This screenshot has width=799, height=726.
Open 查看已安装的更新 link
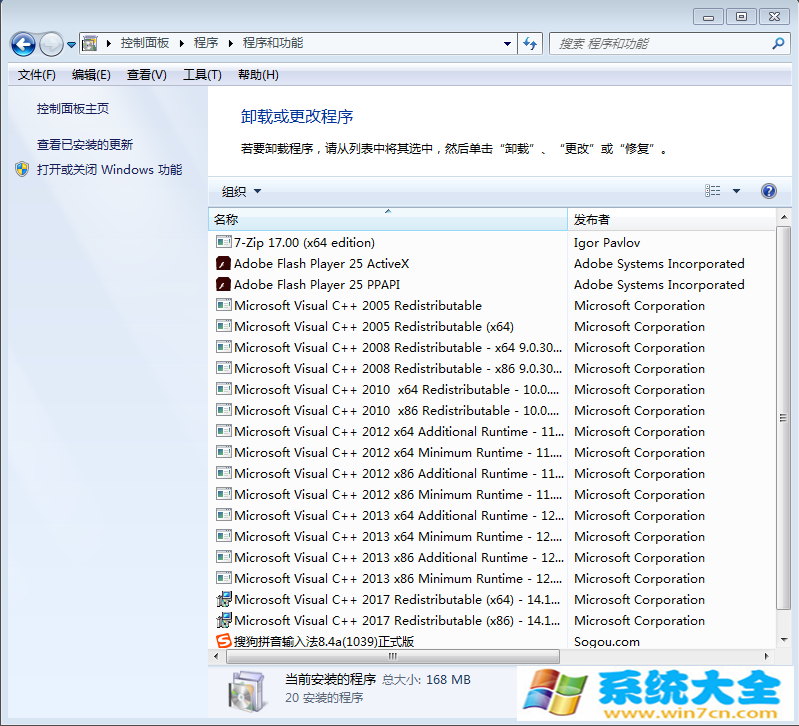pos(85,145)
